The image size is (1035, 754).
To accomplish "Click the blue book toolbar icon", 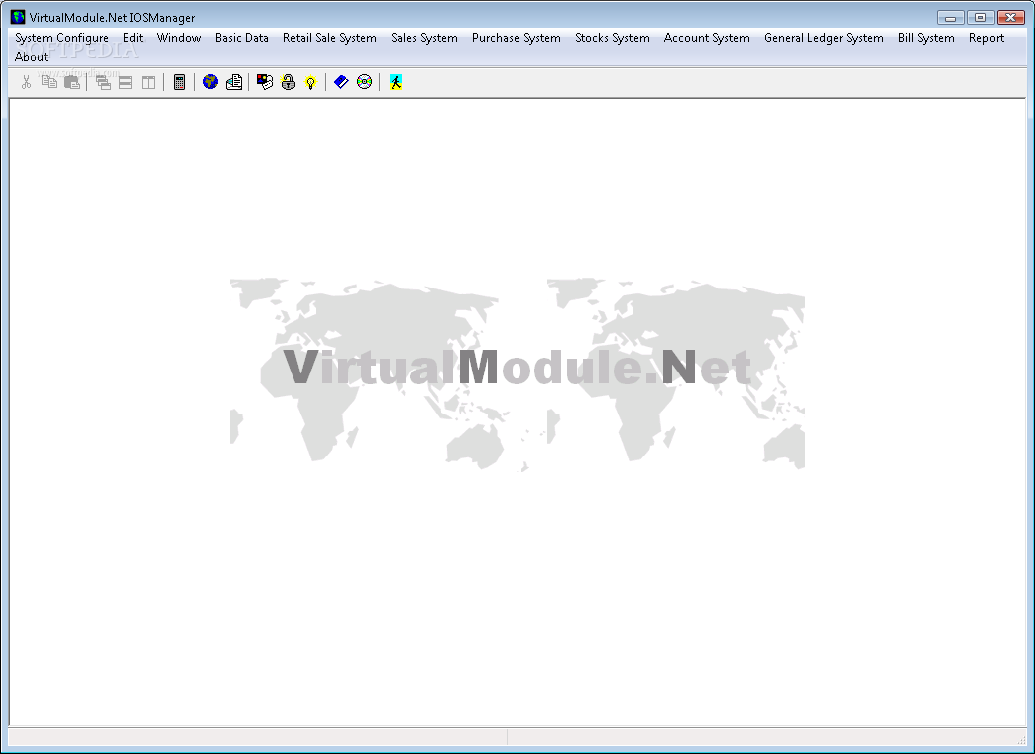I will tap(341, 82).
